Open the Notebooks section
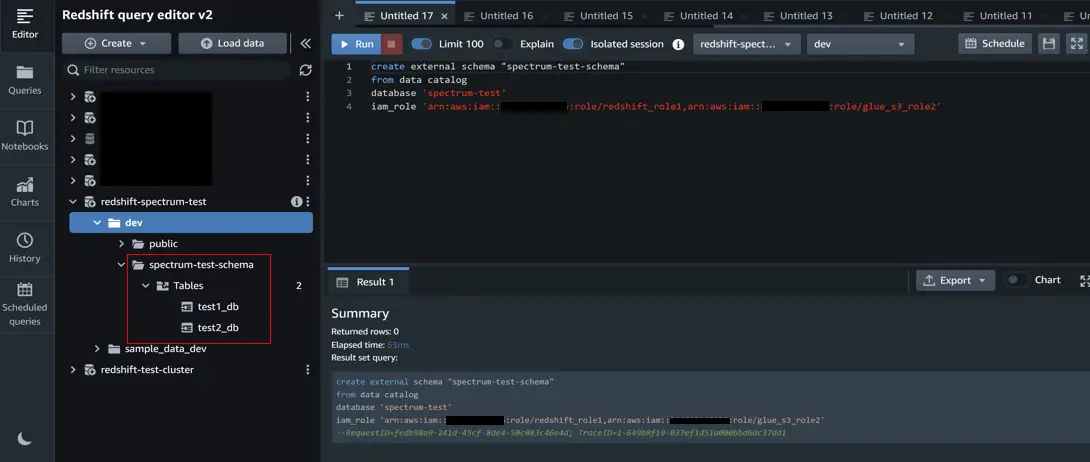Viewport: 1090px width, 462px height. tap(25, 136)
